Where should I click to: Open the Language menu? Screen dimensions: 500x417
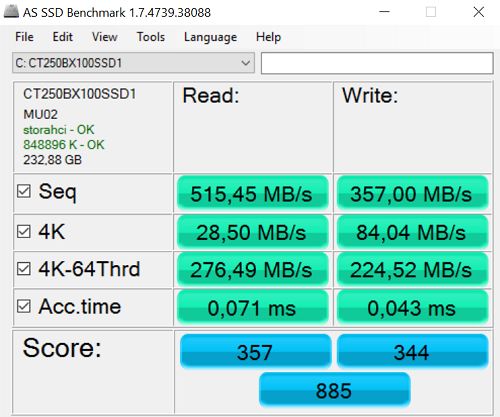tap(210, 37)
